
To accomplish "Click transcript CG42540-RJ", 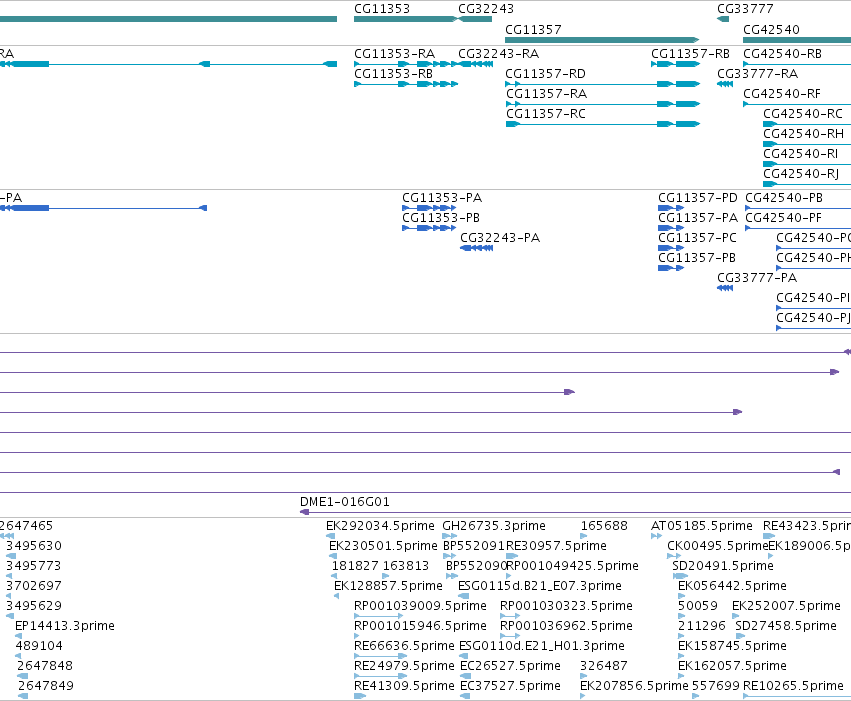I will click(x=807, y=184).
